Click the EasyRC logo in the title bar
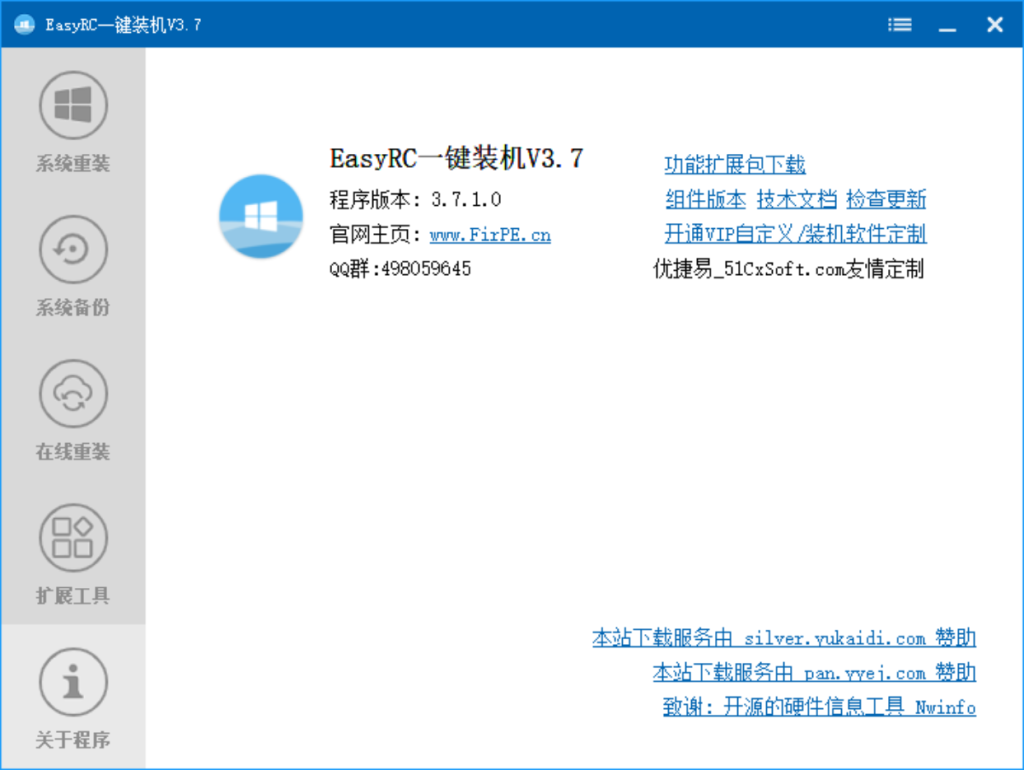The image size is (1024, 770). [x=22, y=24]
